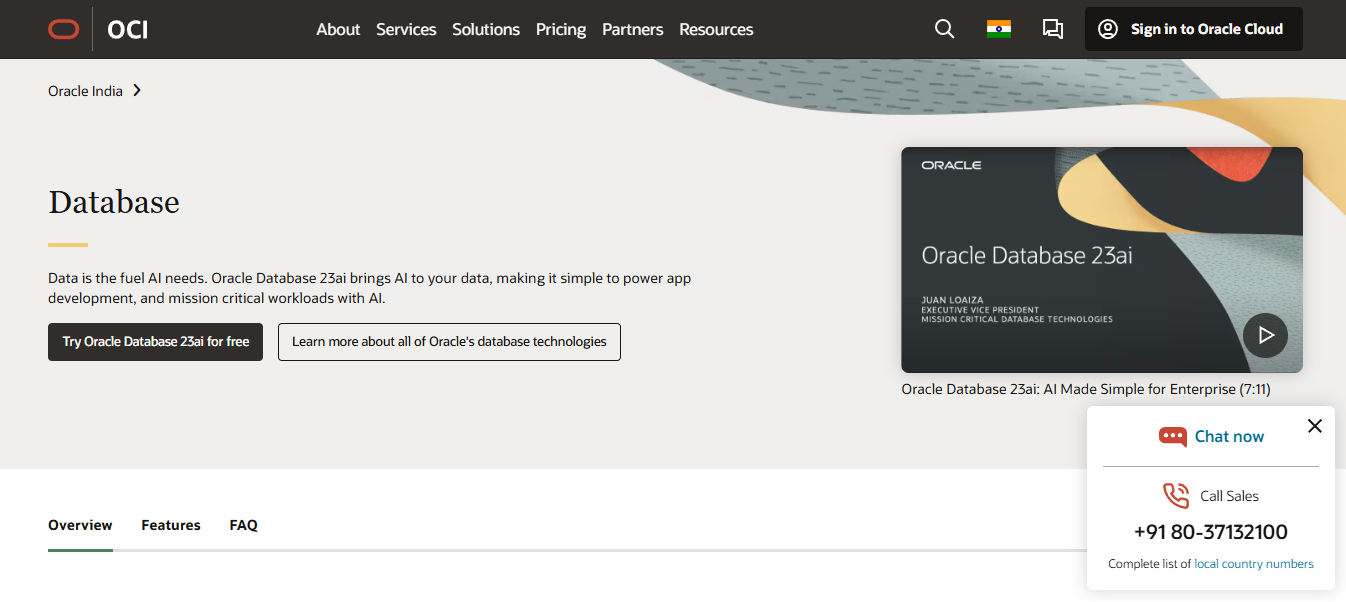
Task: Close the Chat now popup
Action: tap(1314, 426)
